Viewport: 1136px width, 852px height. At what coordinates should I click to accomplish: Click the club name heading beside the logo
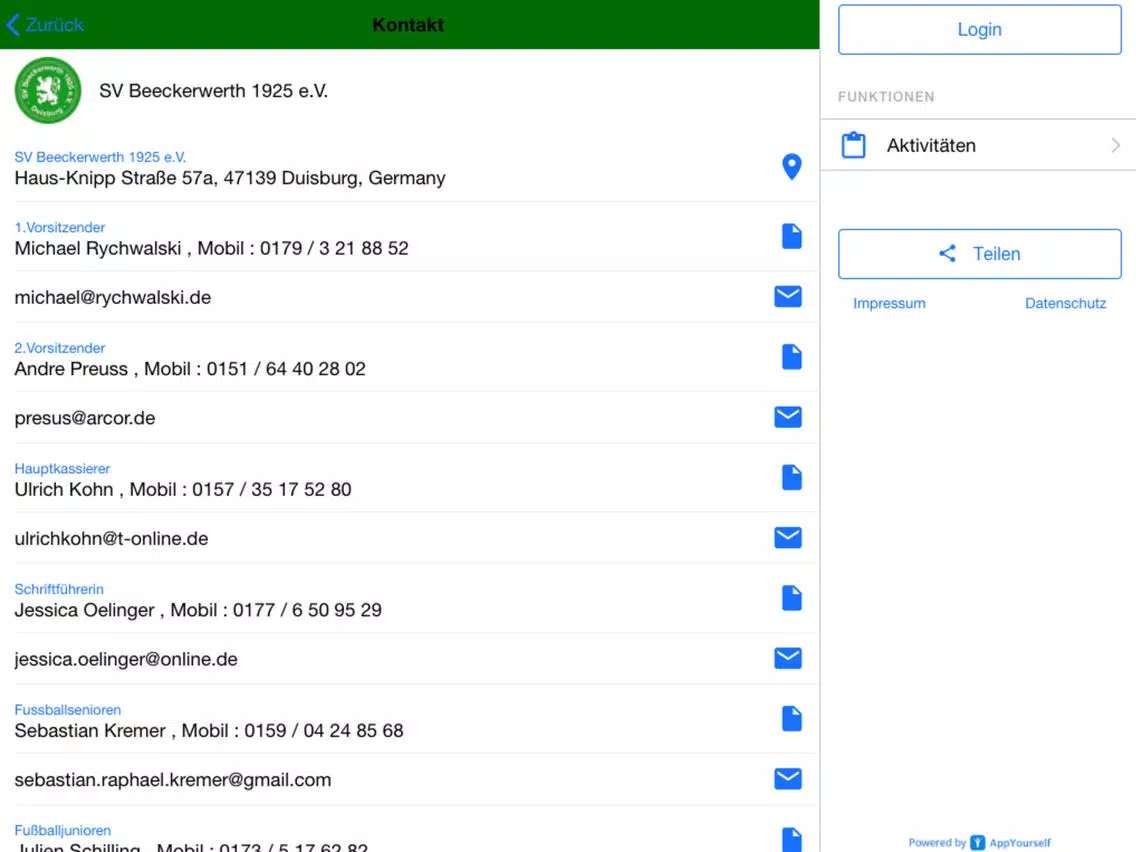pos(214,91)
